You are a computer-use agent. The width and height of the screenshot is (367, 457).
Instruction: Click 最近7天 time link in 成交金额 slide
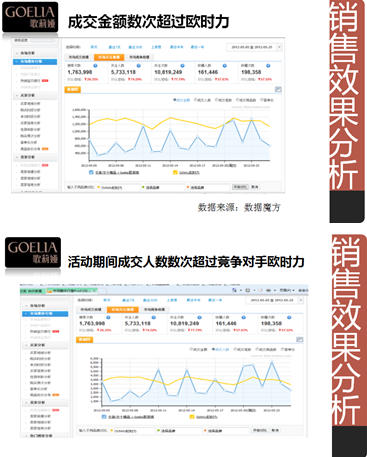point(114,47)
